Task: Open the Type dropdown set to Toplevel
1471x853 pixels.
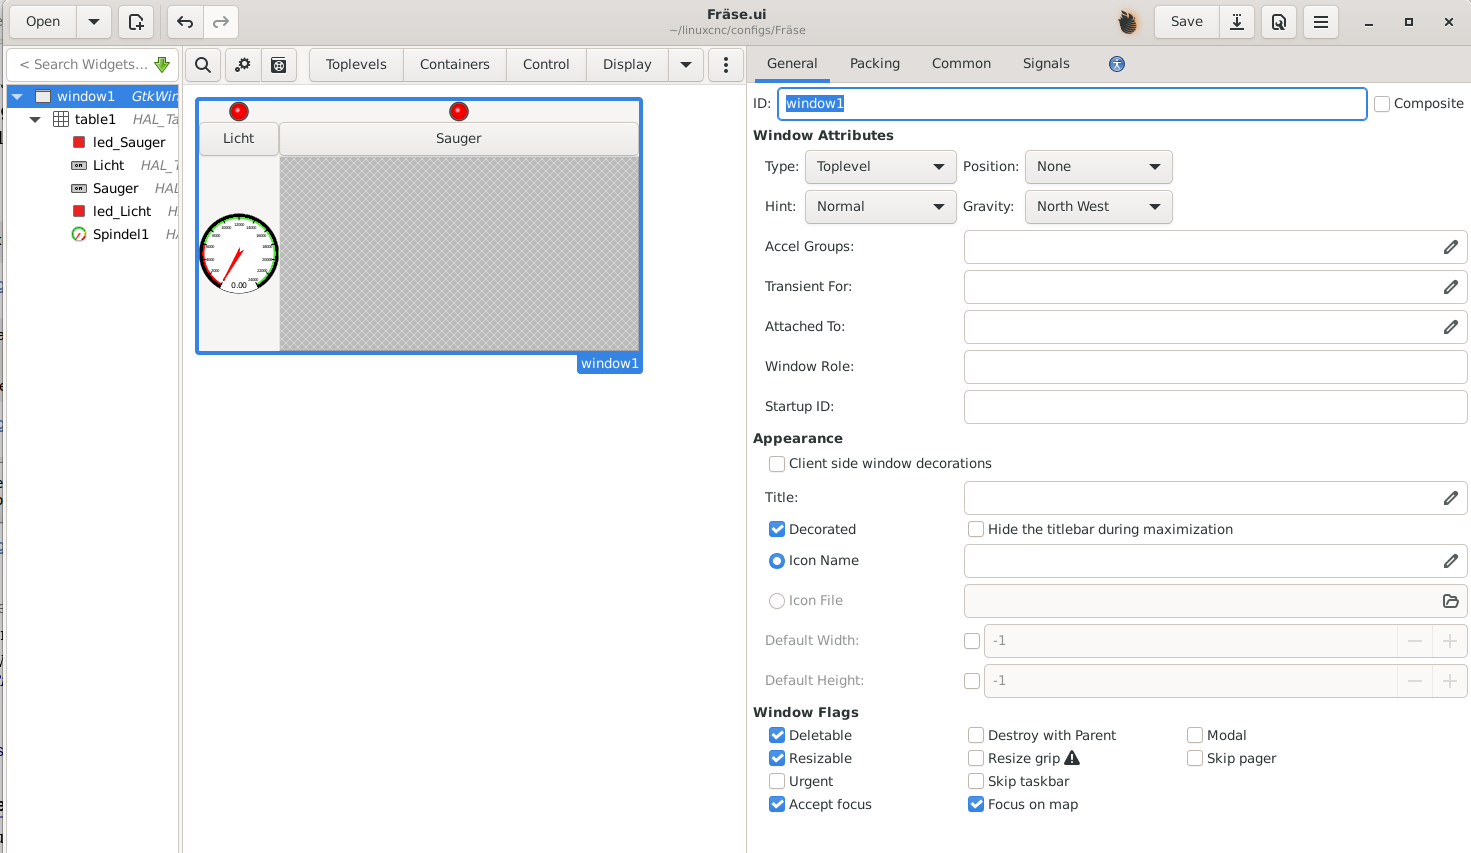Action: pyautogui.click(x=879, y=167)
